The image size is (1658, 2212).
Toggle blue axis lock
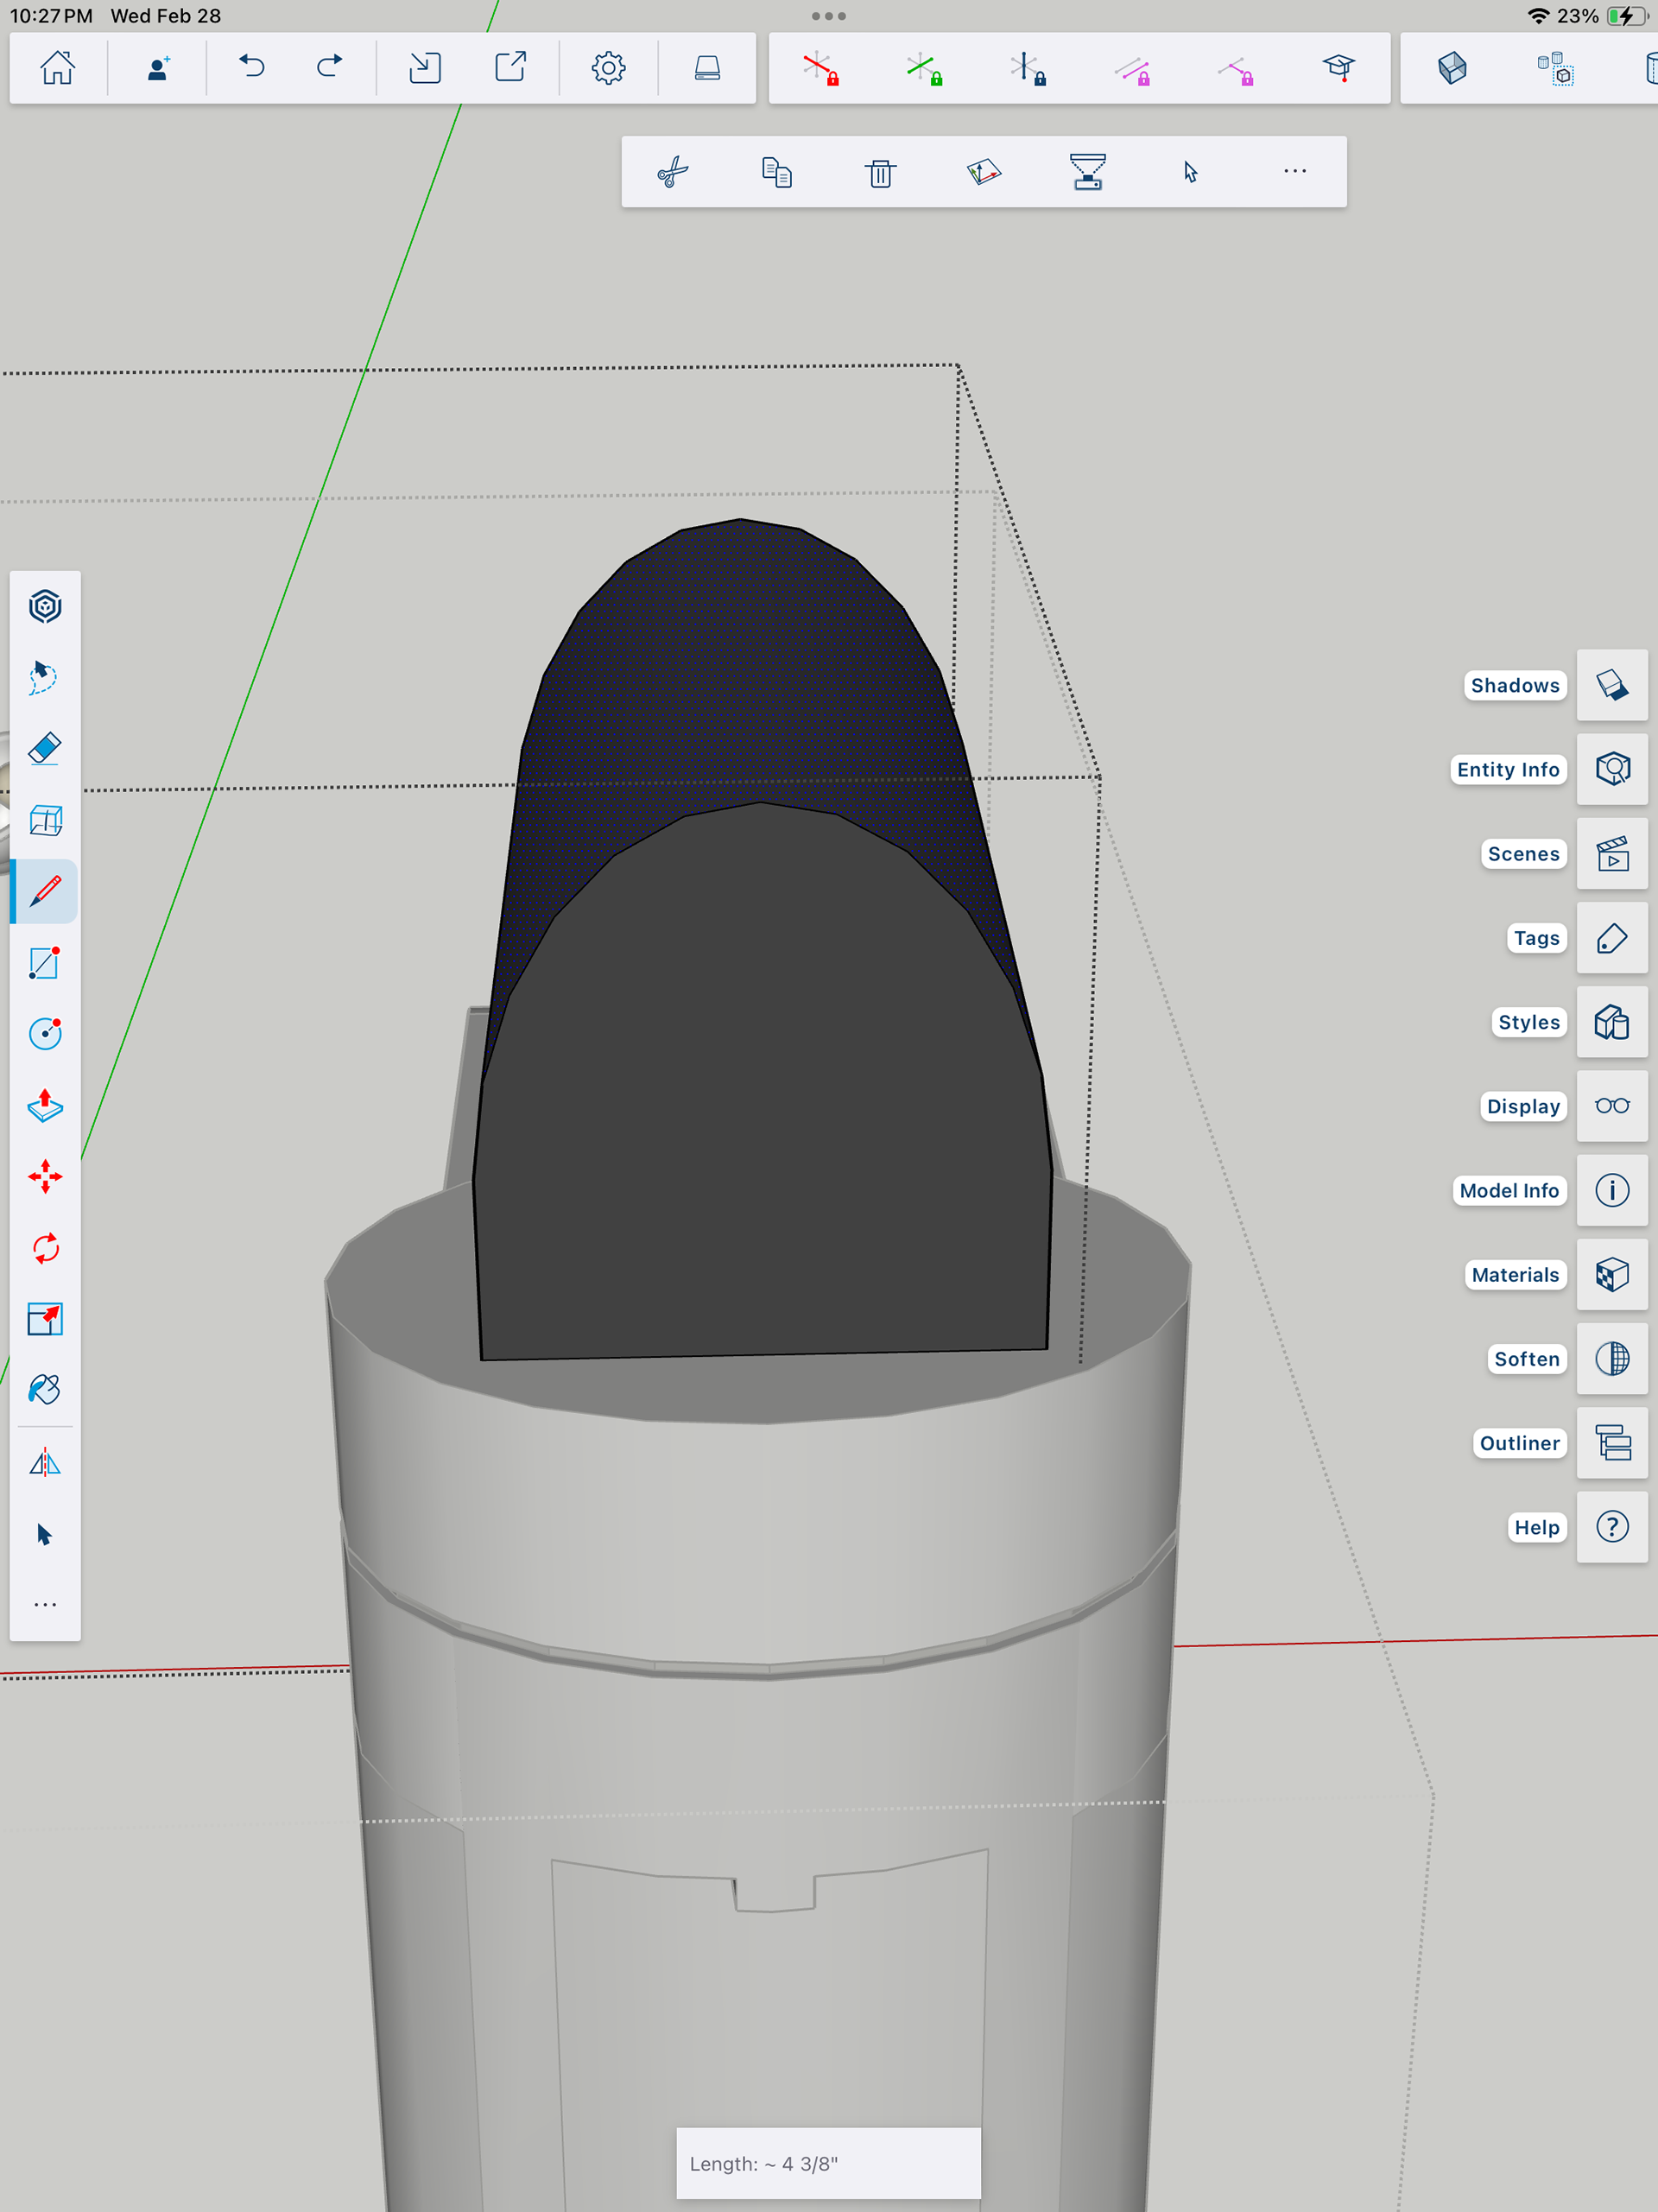tap(1028, 68)
